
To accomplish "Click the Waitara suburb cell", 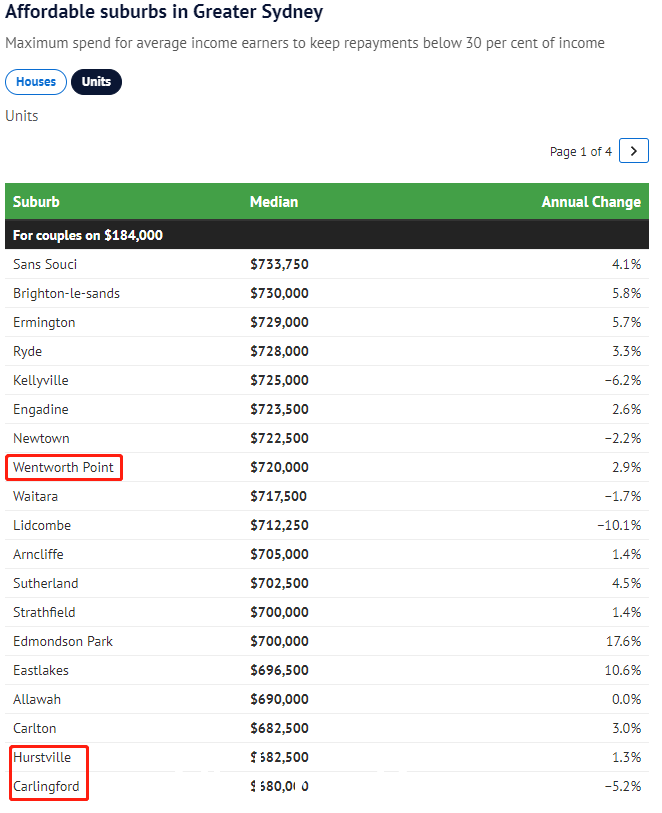I will [35, 496].
